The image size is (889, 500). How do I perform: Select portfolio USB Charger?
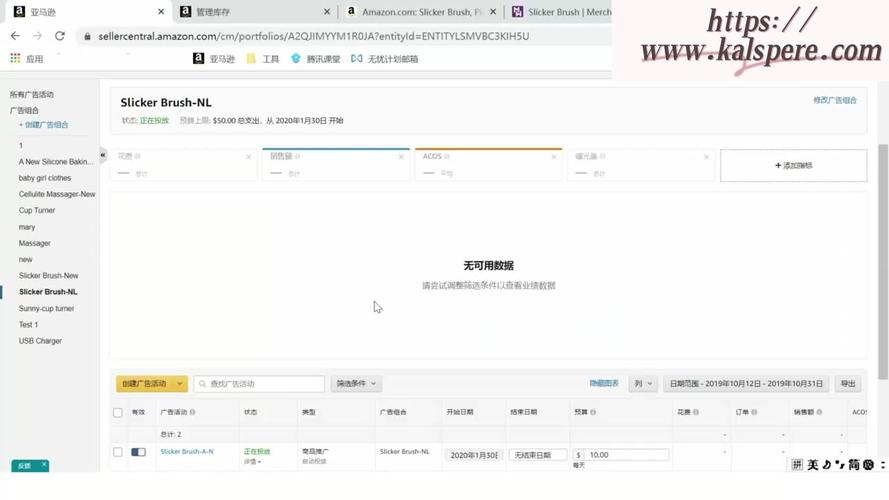(40, 341)
